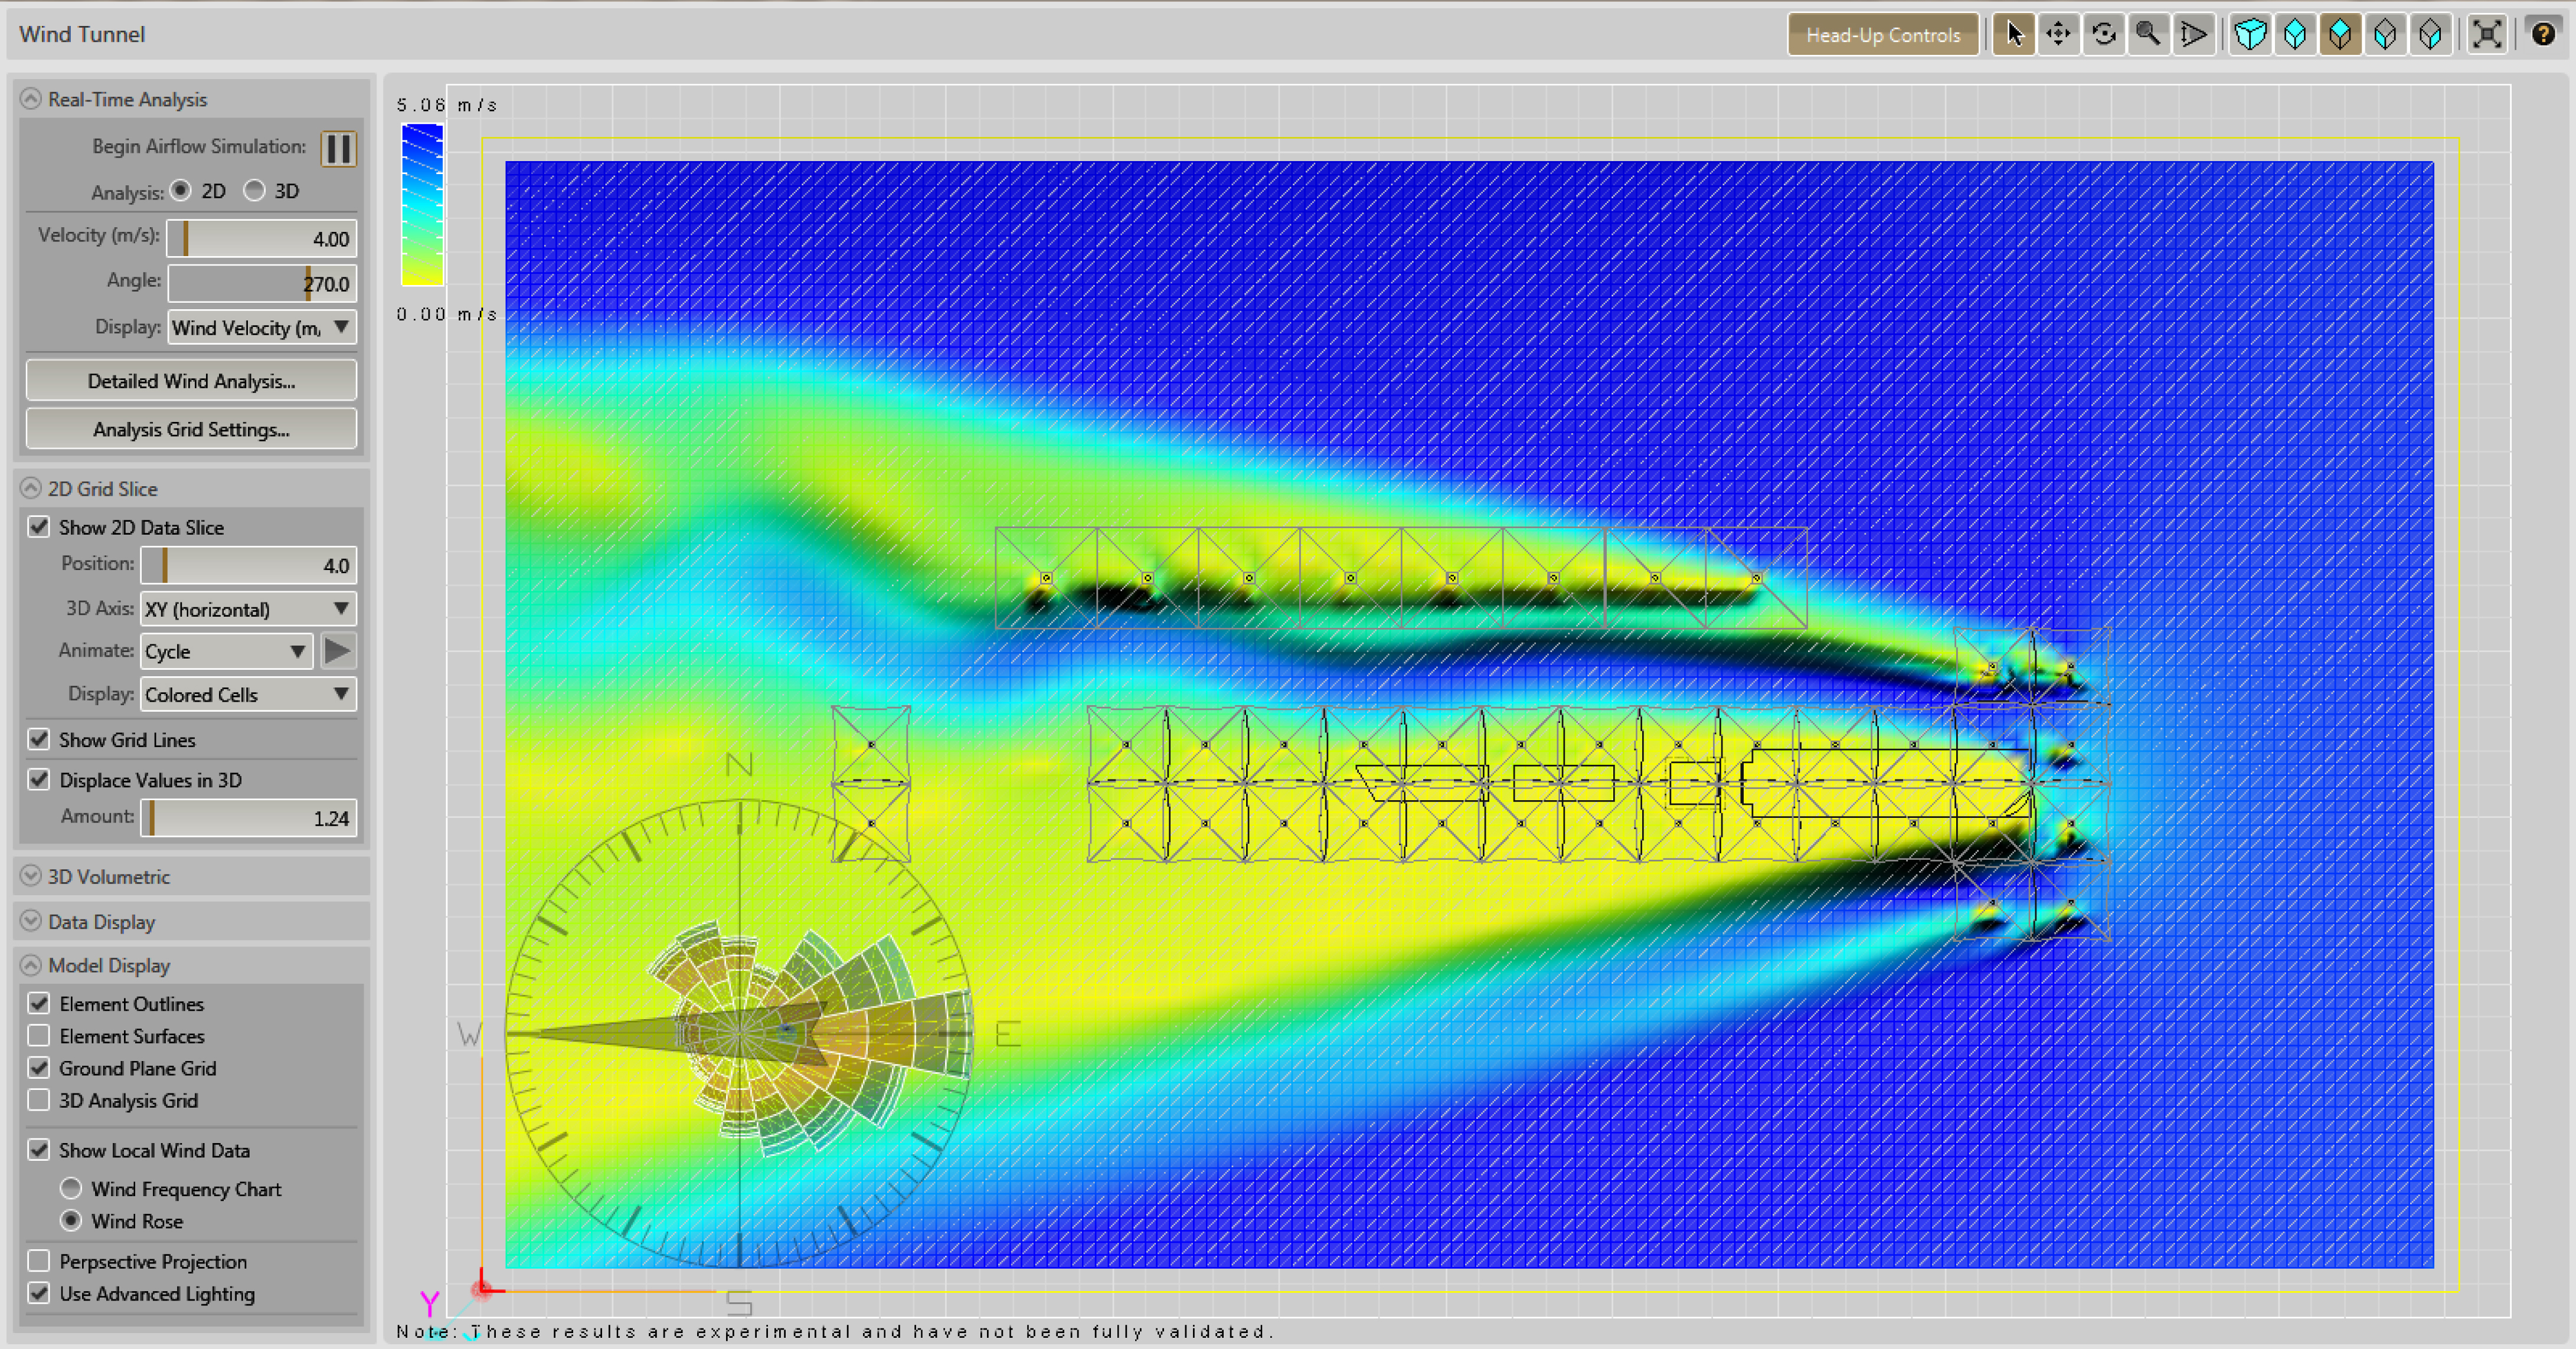
Task: Switch to perspective cube view
Action: pyautogui.click(x=2250, y=35)
